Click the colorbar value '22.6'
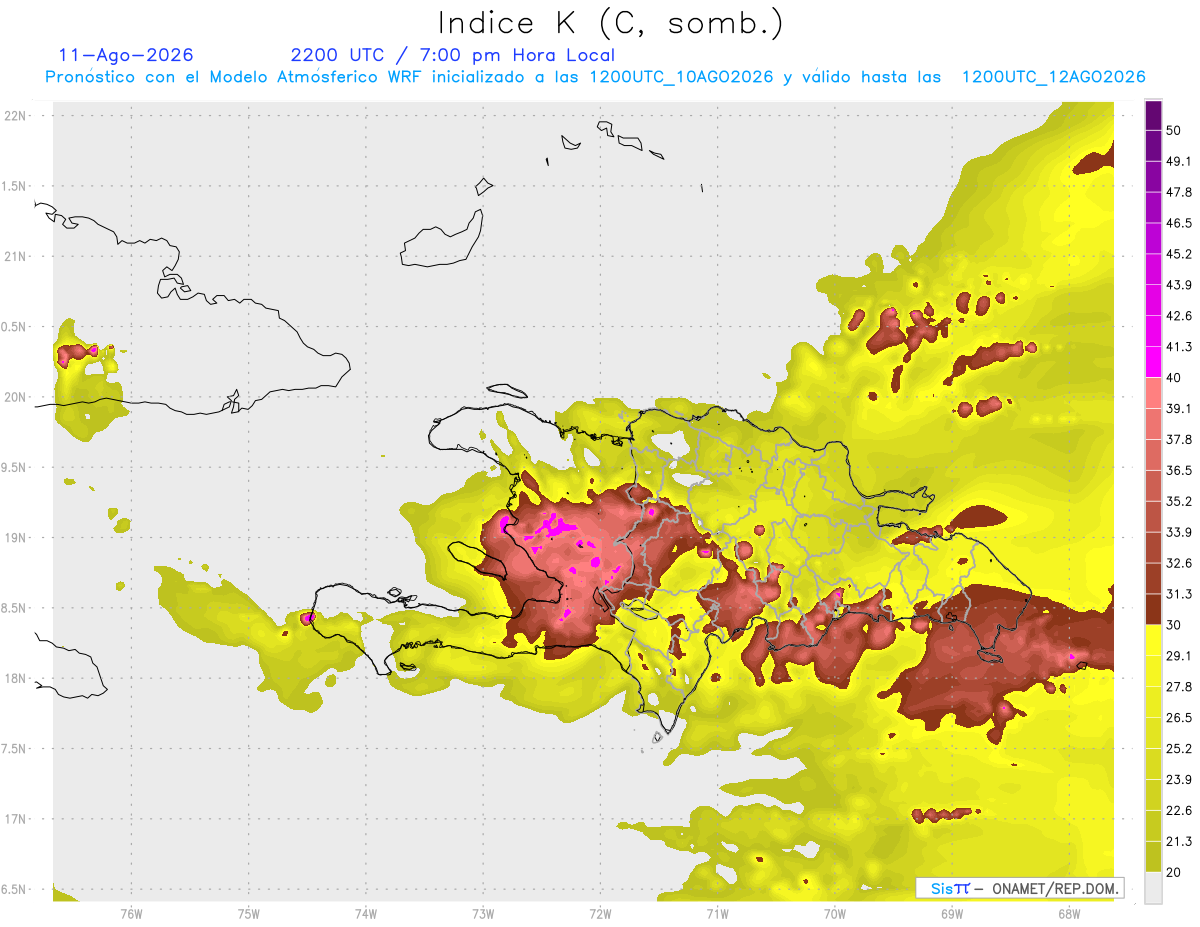1200x927 pixels. 1178,810
